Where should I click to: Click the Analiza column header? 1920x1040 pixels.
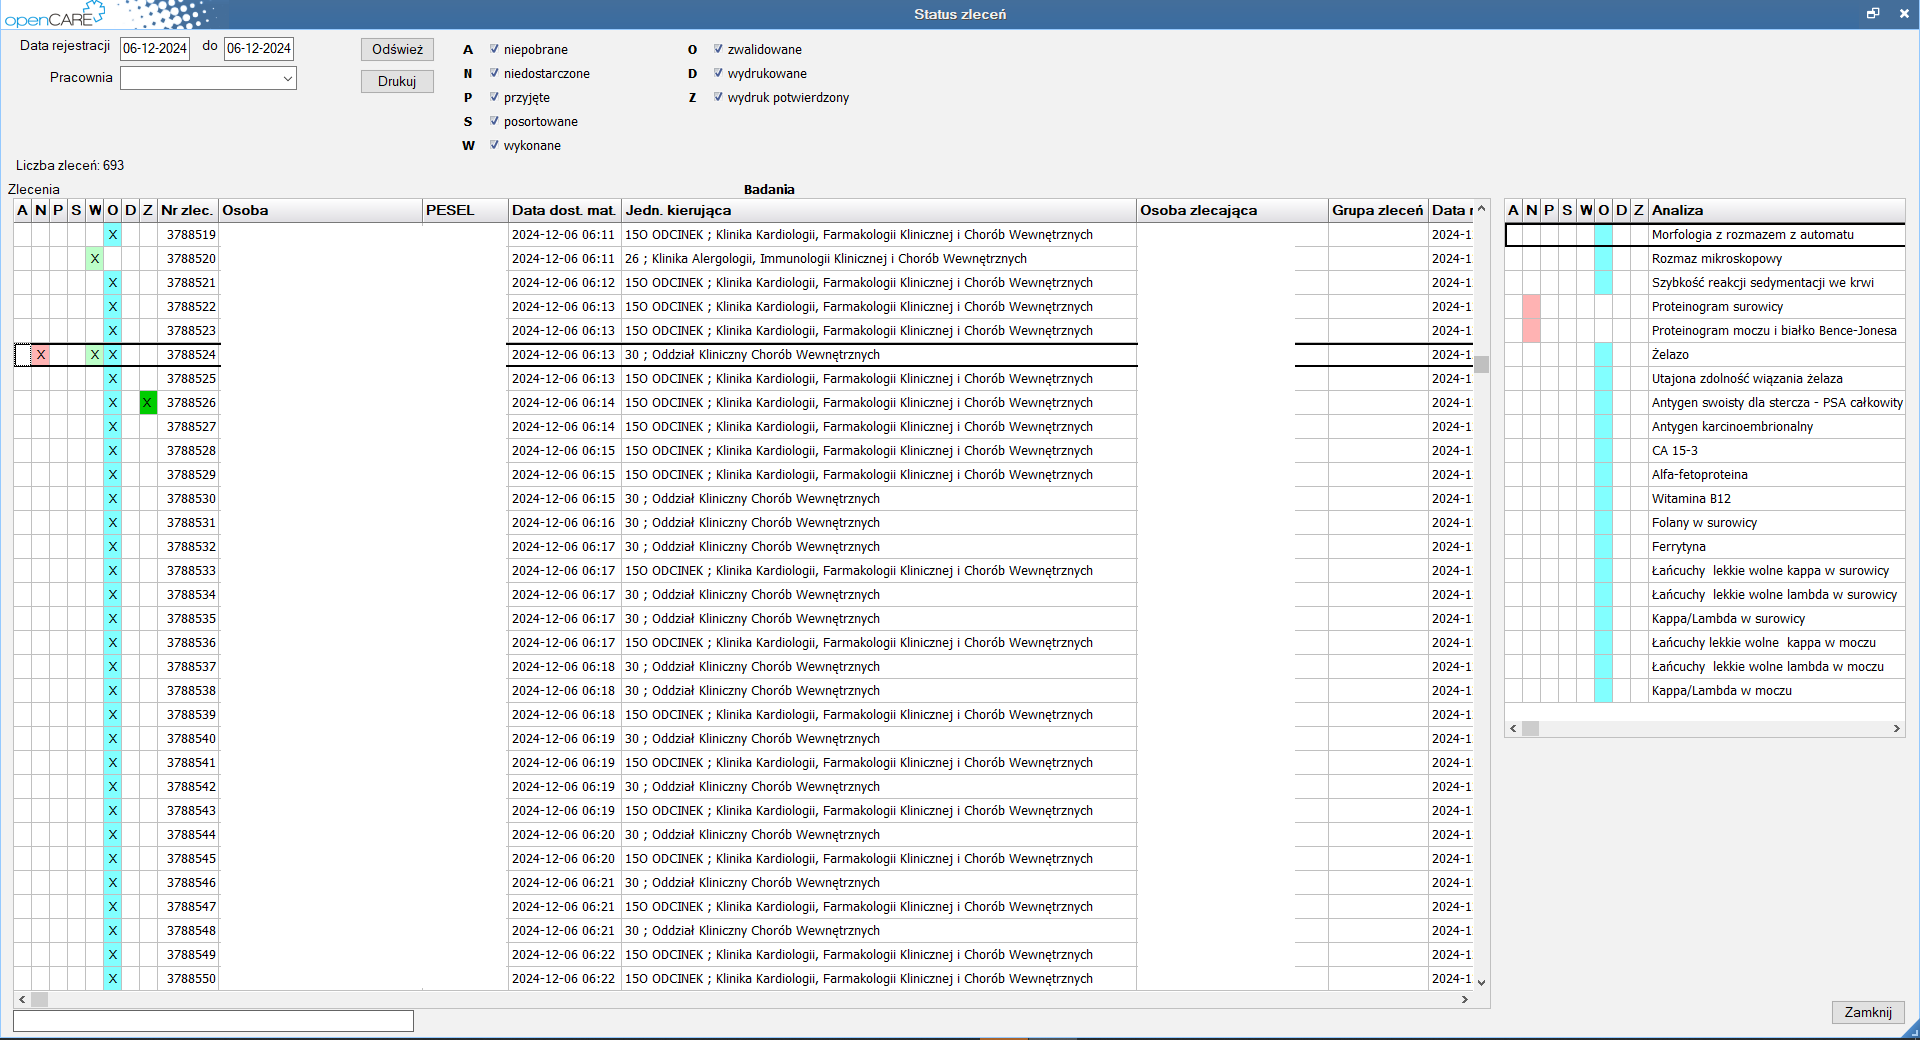coord(1677,210)
